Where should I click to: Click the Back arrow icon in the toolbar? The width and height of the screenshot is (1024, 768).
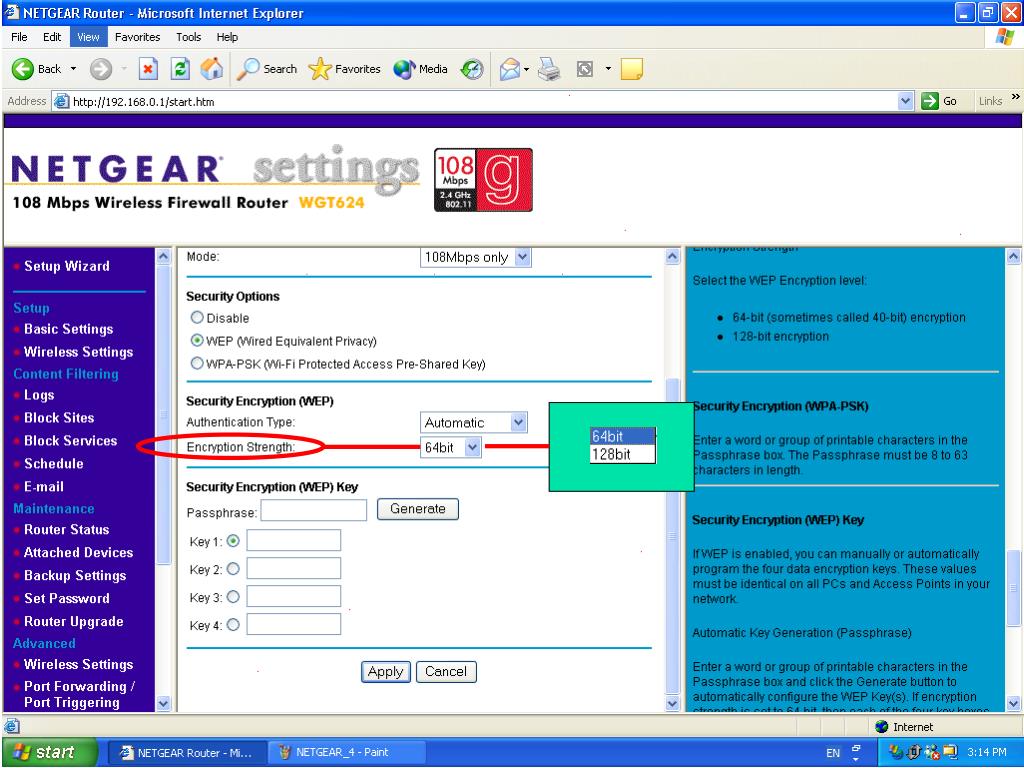[23, 69]
